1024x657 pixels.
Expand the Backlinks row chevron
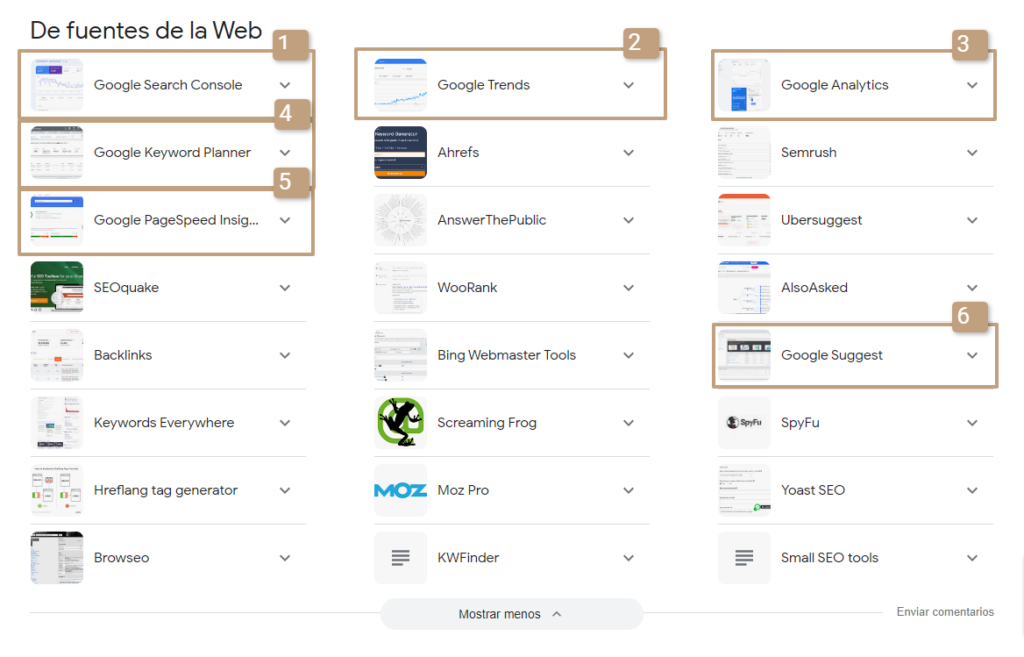(285, 355)
